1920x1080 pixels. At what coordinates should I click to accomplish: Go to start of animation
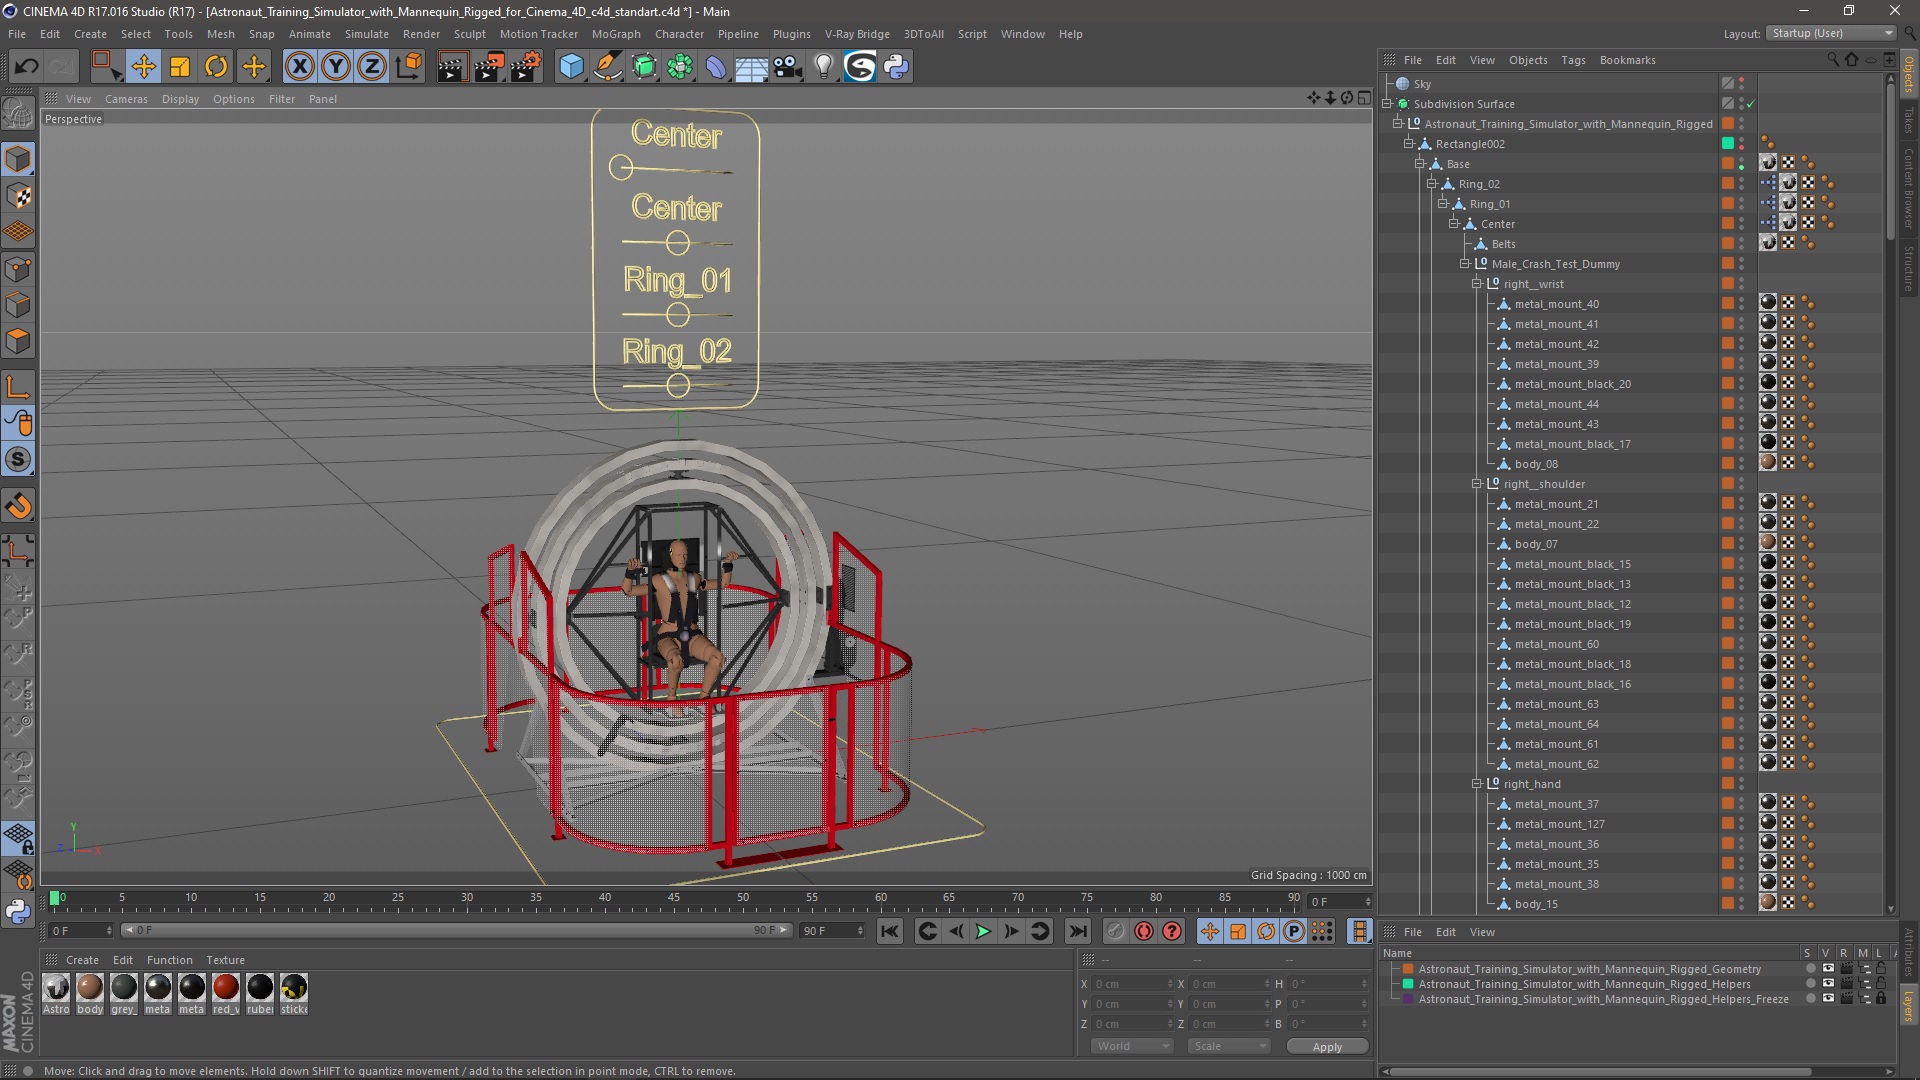coord(889,932)
